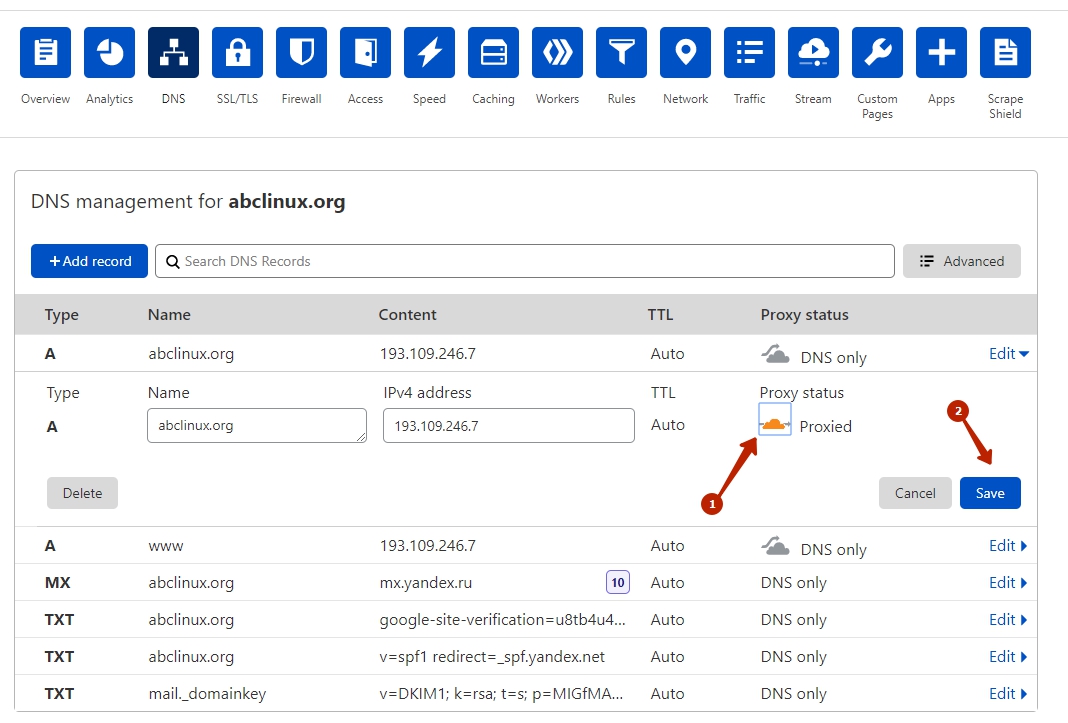Image resolution: width=1068 pixels, height=723 pixels.
Task: Open the Speed lightning bolt icon
Action: (x=430, y=53)
